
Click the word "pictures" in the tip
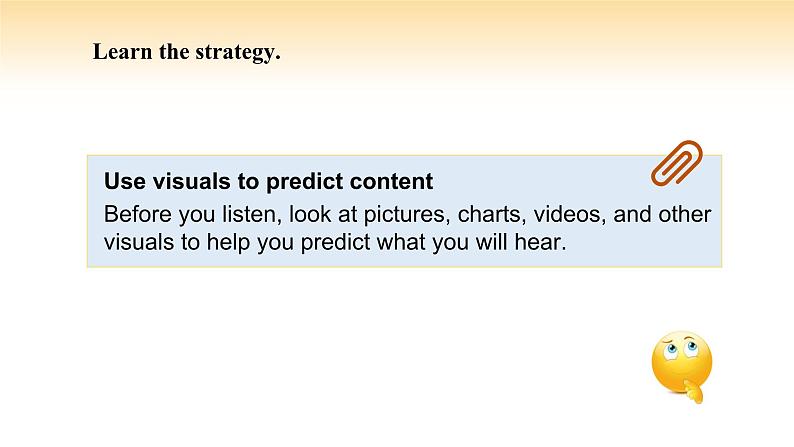407,215
